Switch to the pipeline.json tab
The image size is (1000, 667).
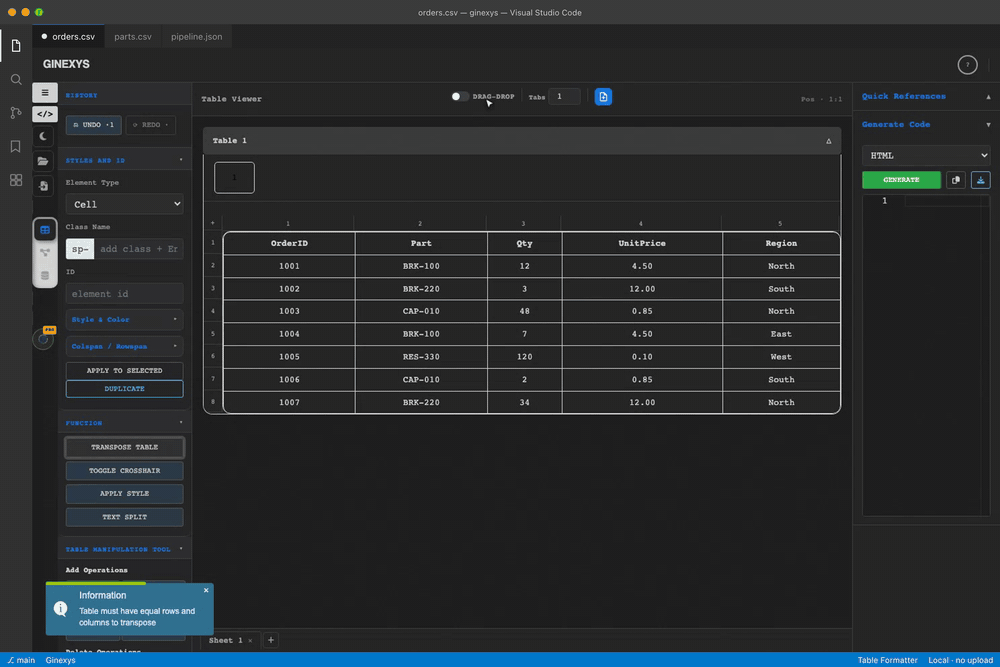point(196,36)
